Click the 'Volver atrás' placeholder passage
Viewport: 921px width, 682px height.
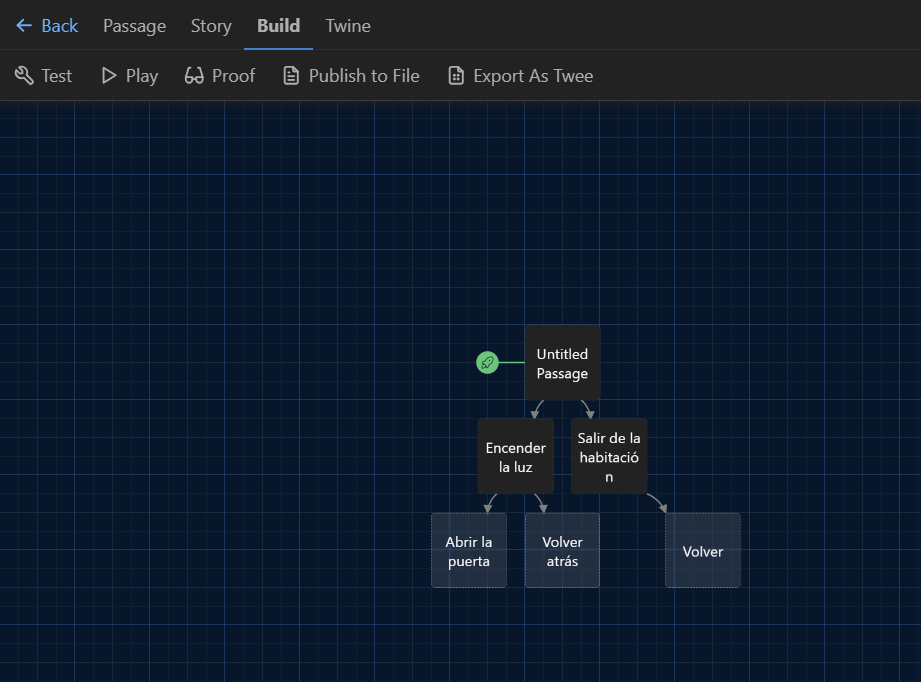pyautogui.click(x=562, y=551)
